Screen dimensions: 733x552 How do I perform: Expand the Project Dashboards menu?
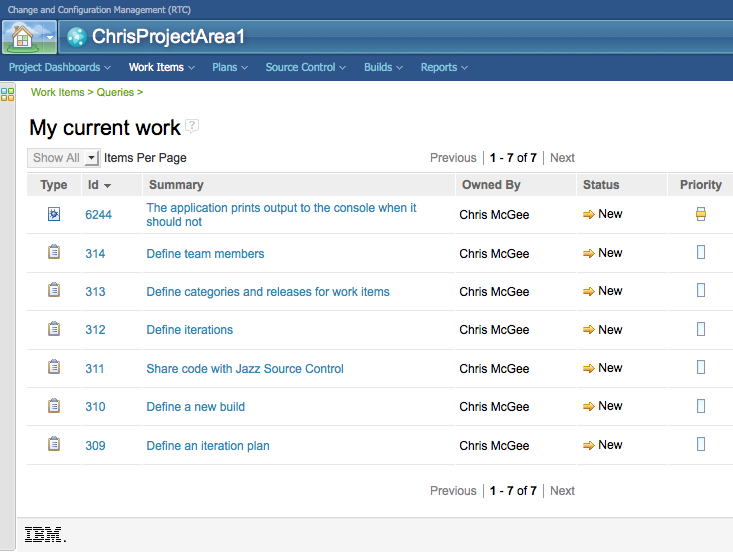tap(59, 68)
